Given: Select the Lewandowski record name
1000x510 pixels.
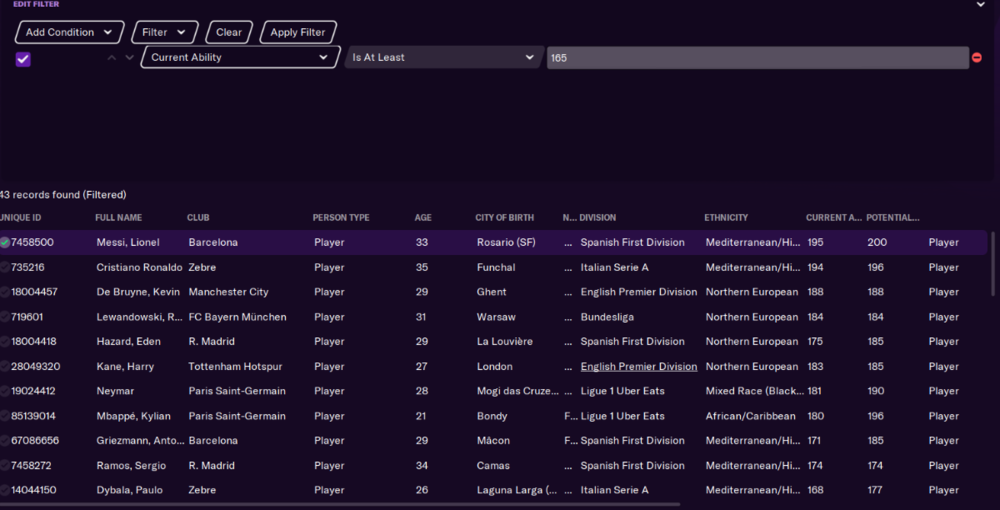Looking at the screenshot, I should tap(139, 317).
